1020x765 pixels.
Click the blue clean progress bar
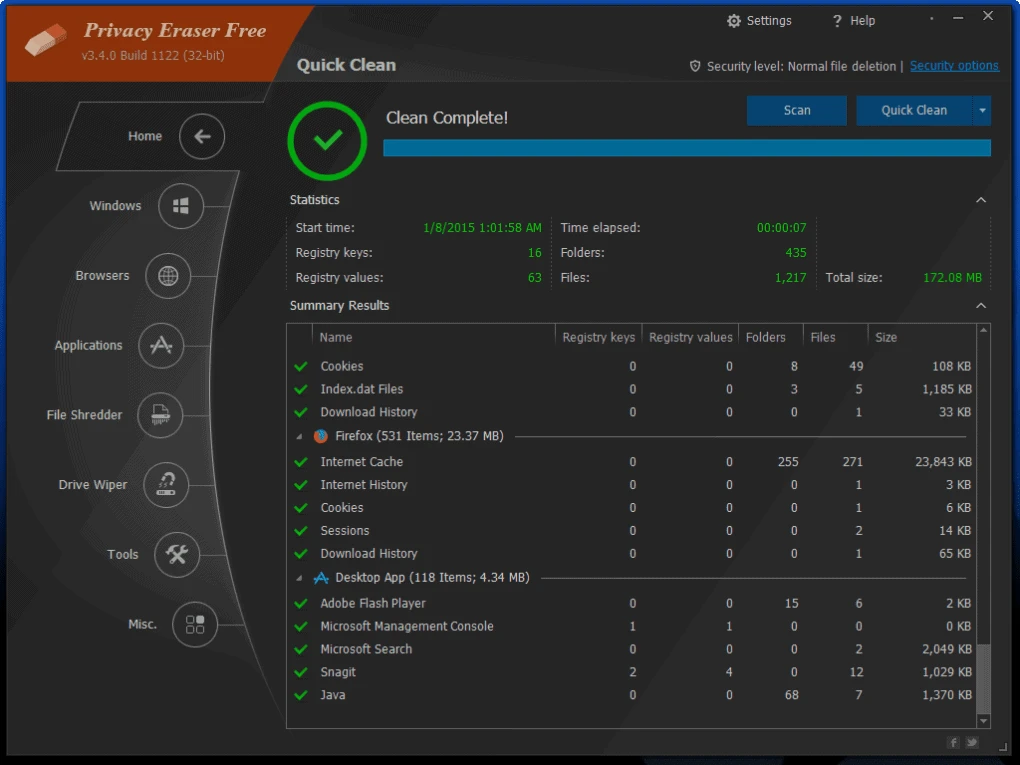coord(687,148)
